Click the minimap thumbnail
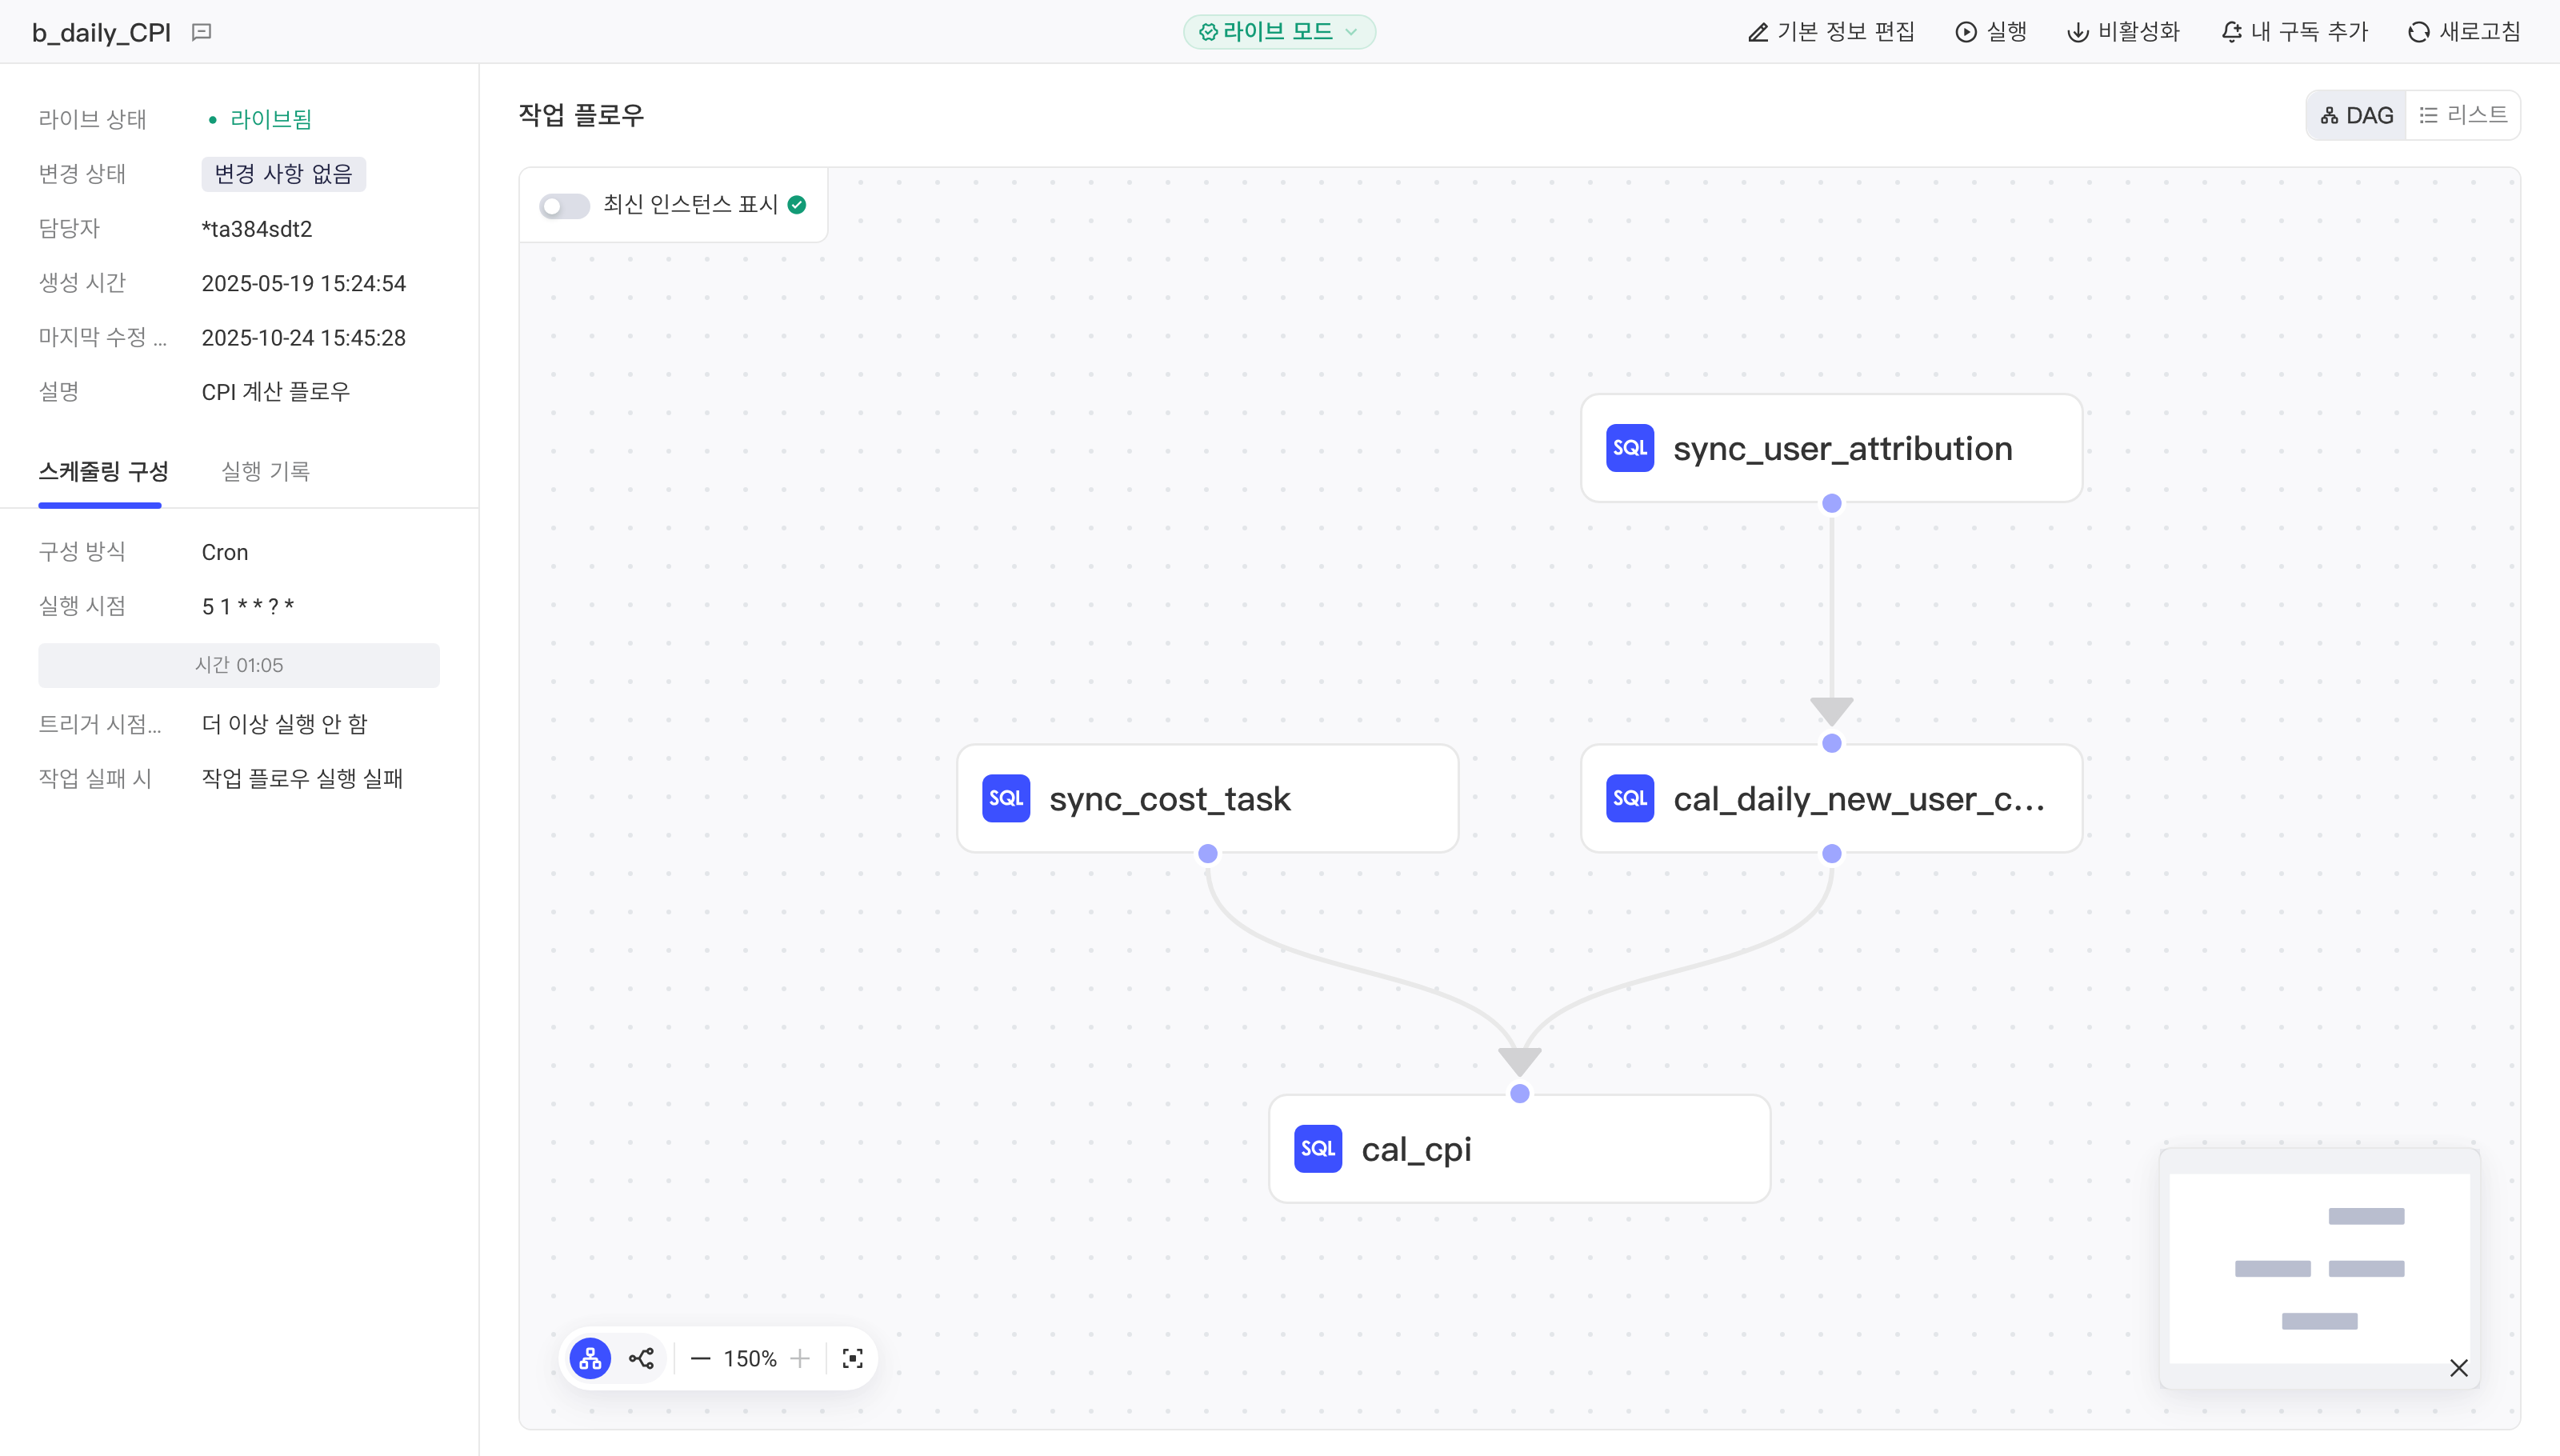 [2319, 1268]
